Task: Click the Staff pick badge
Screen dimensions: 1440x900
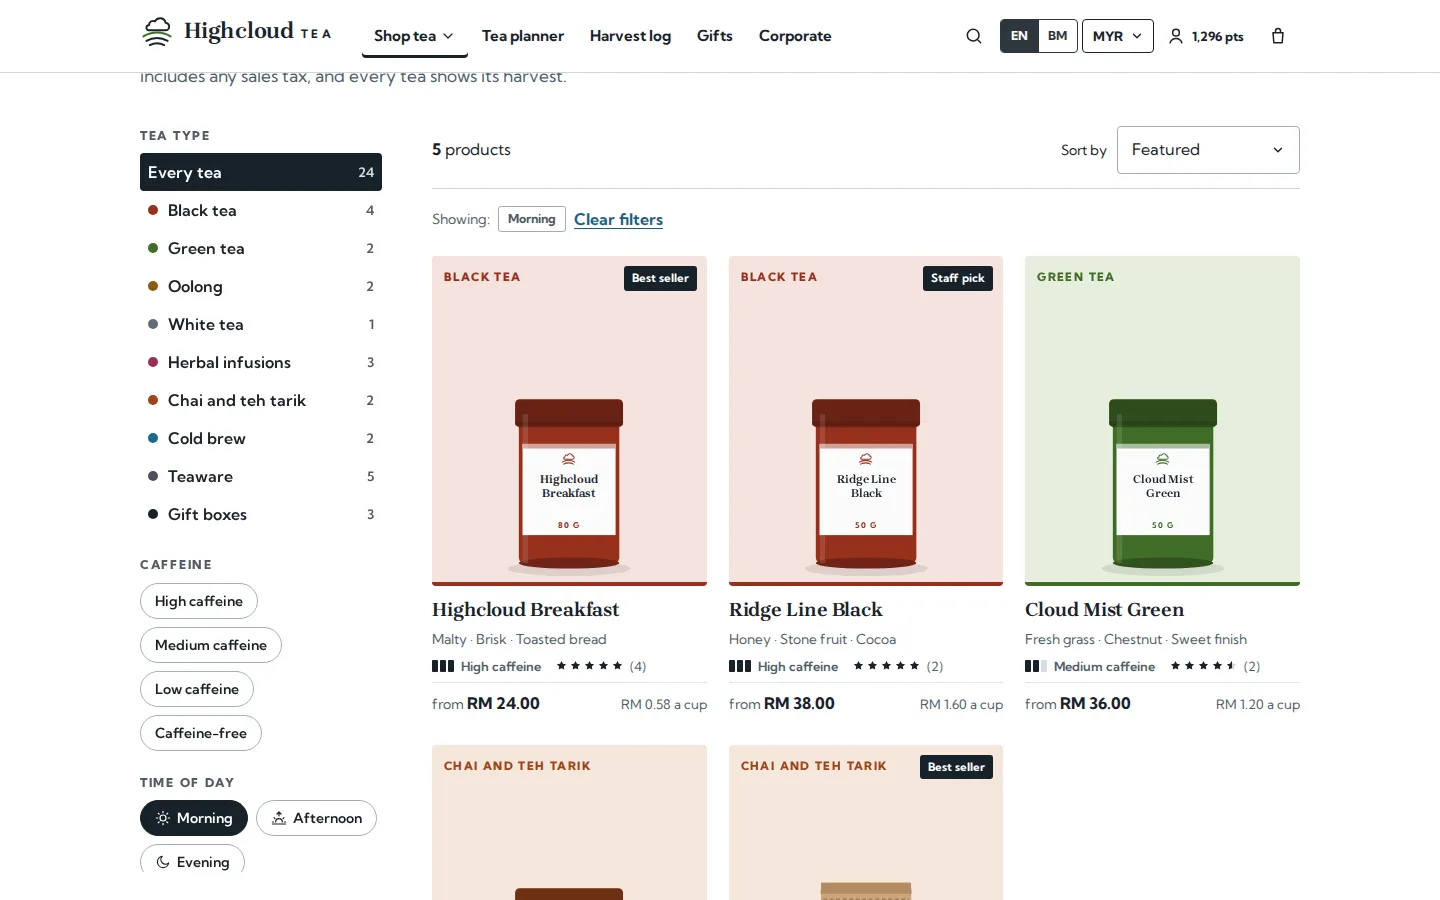Action: pos(958,278)
